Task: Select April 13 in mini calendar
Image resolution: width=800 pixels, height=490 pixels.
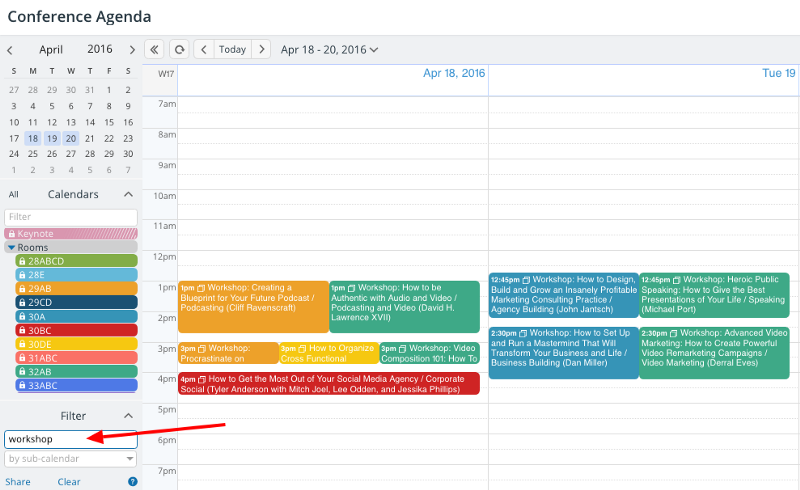Action: [x=71, y=122]
